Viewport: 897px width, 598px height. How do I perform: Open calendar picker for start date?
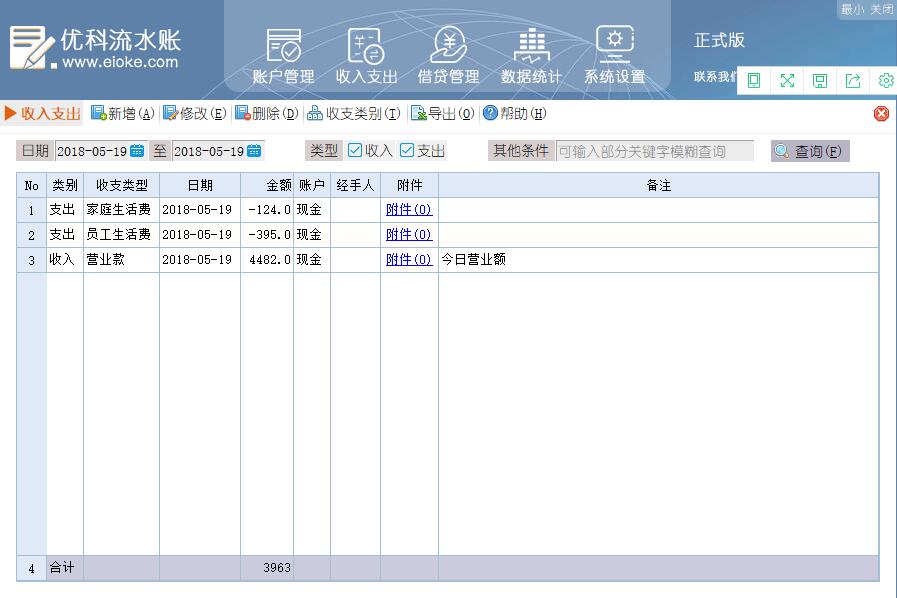pos(137,151)
